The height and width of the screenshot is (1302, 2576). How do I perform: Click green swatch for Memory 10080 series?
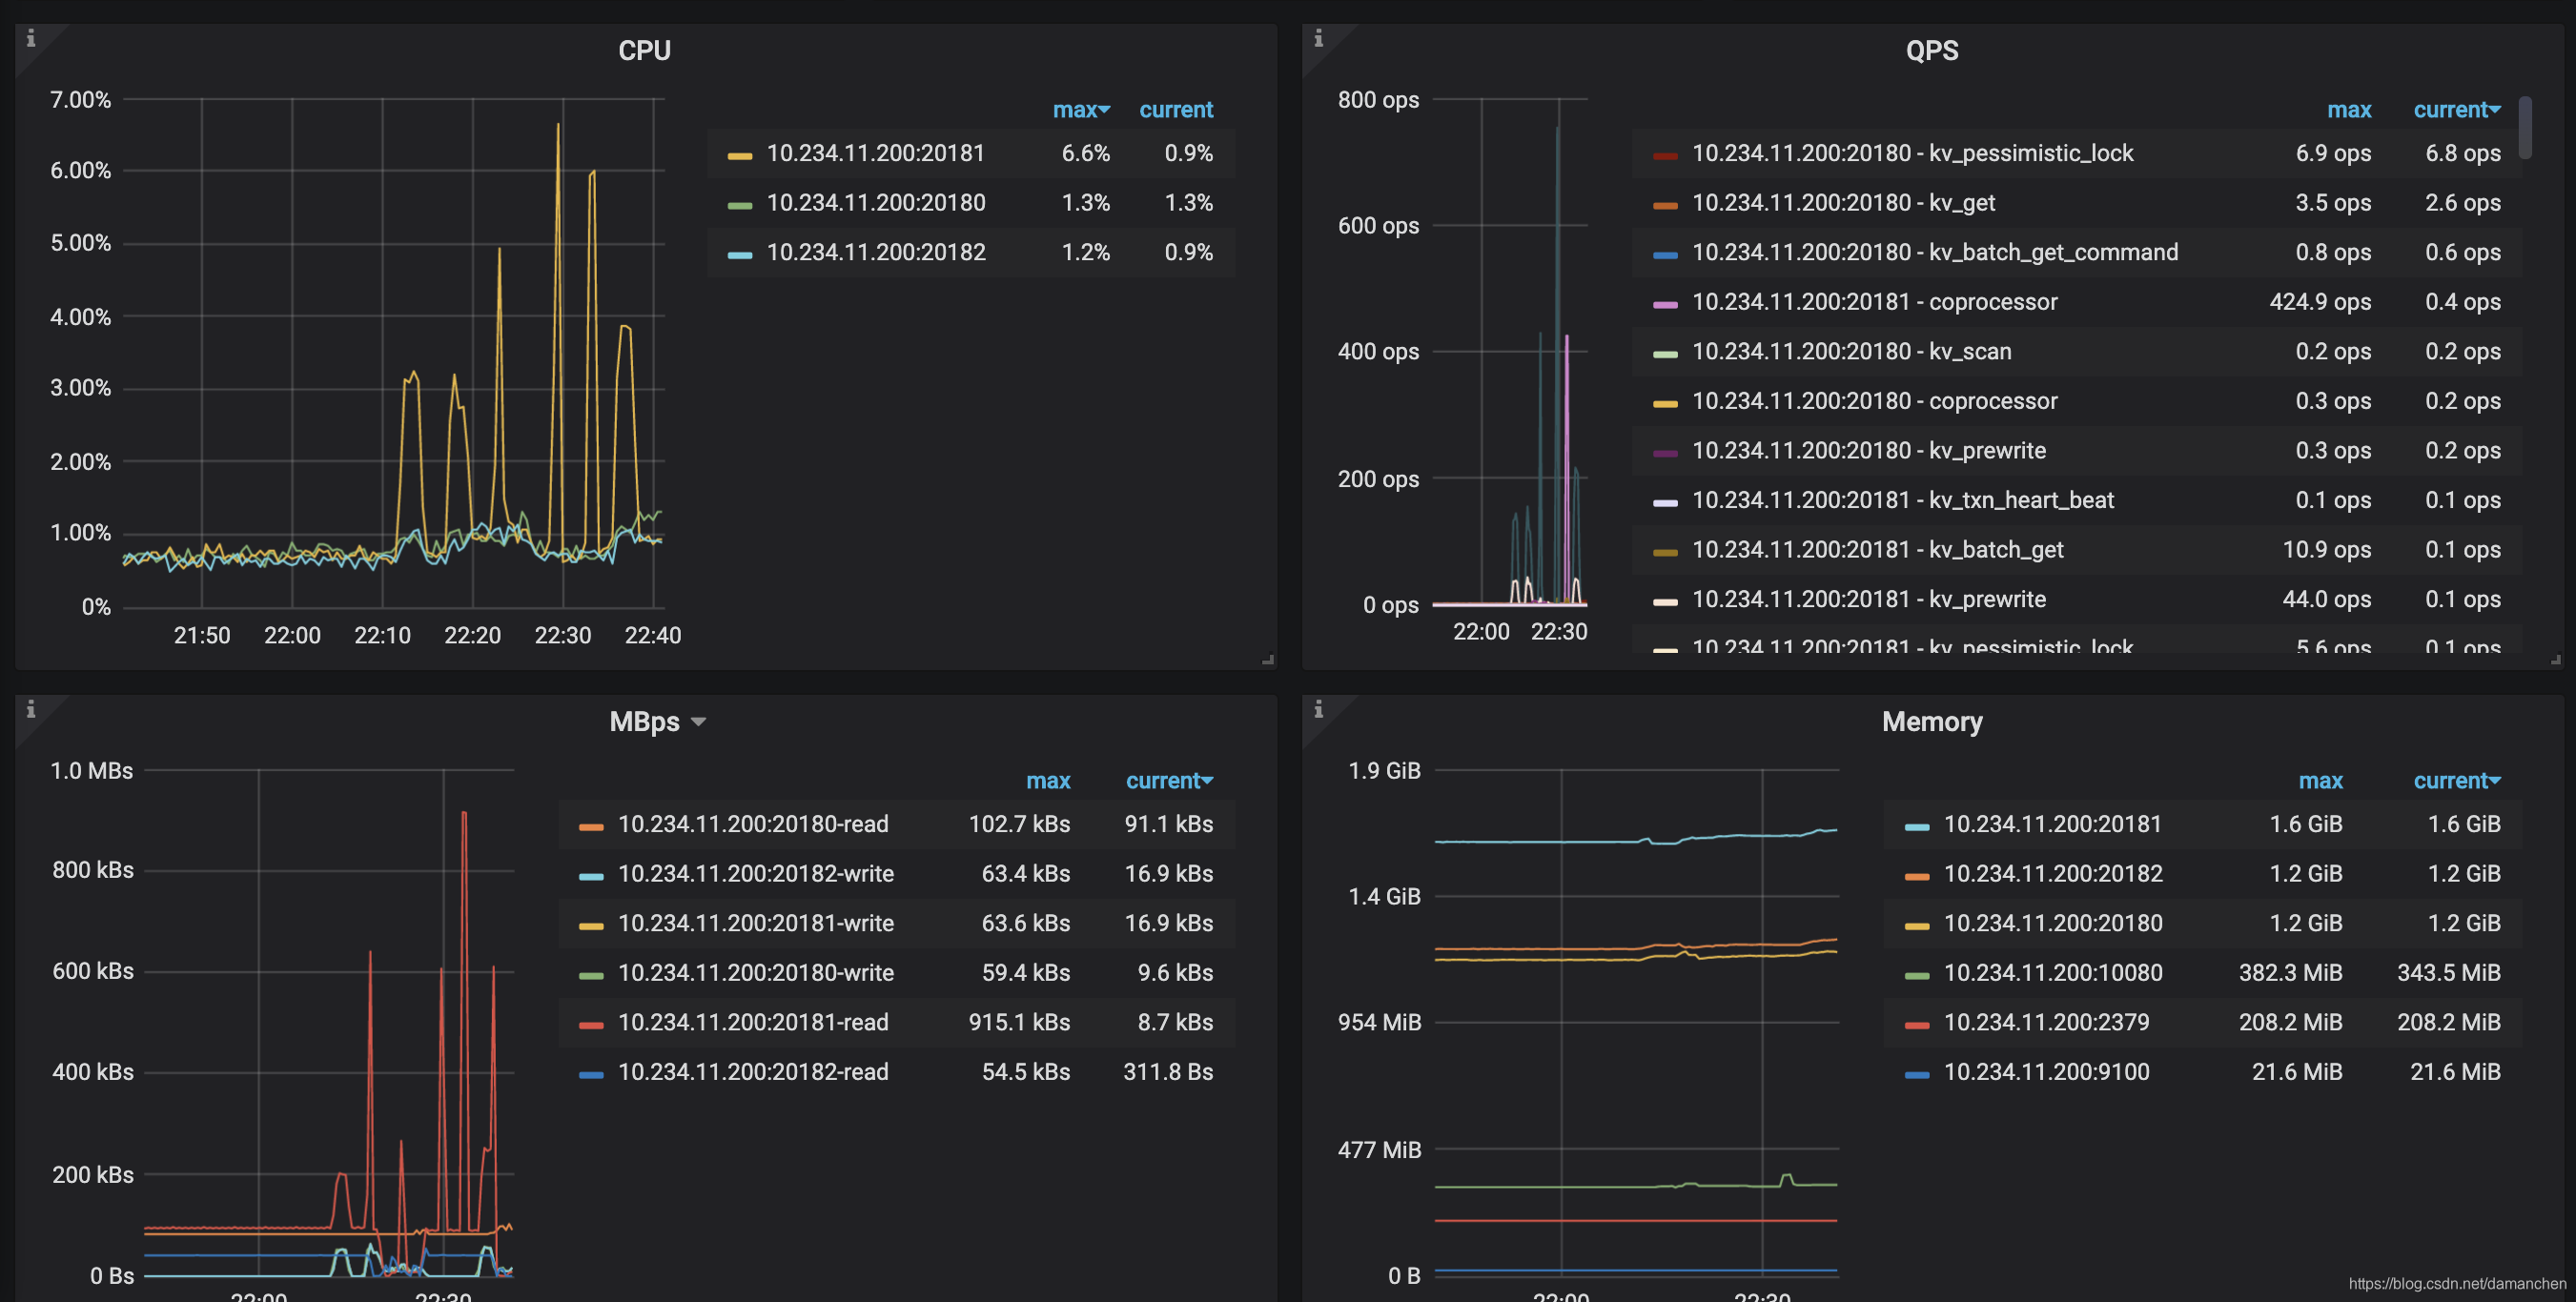tap(1917, 975)
